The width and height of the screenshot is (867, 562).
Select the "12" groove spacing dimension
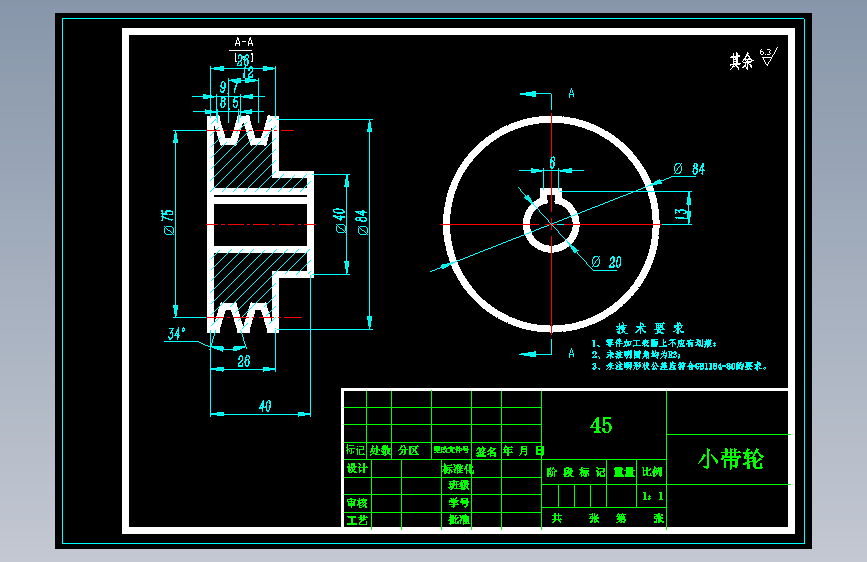pos(248,72)
